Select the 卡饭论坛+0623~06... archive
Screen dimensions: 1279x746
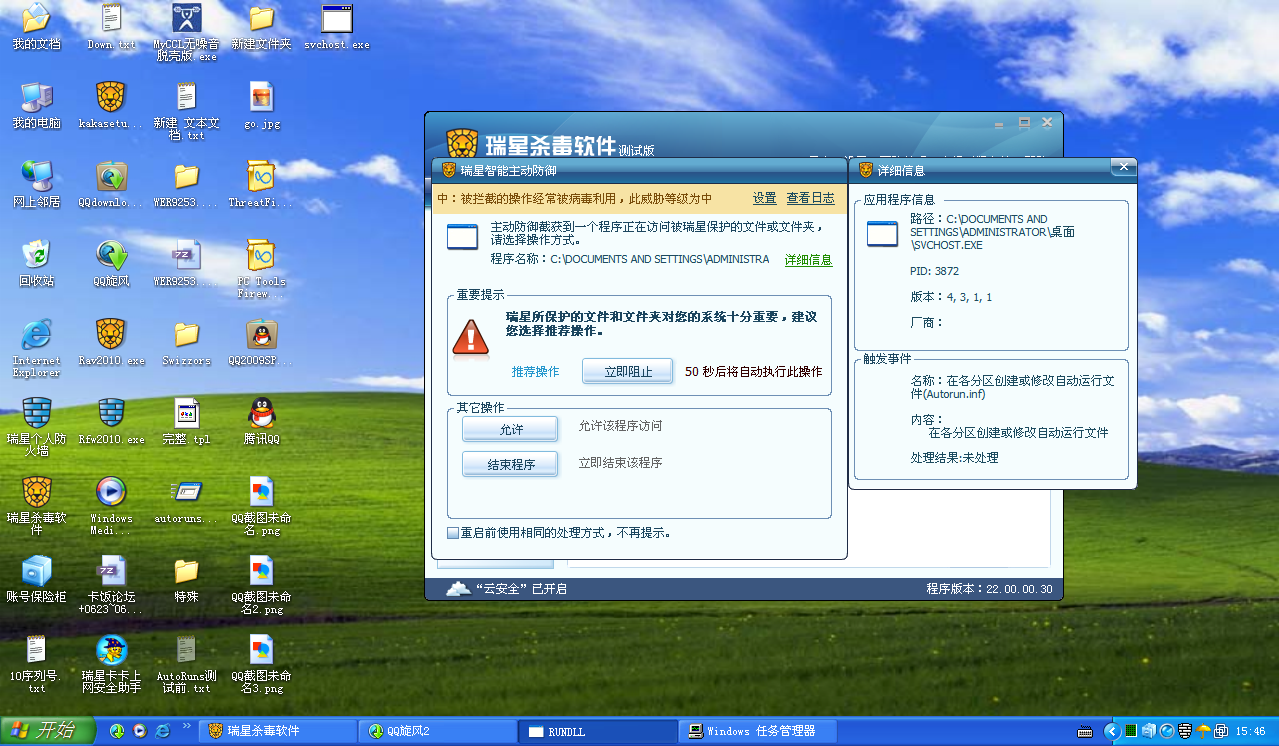point(111,585)
